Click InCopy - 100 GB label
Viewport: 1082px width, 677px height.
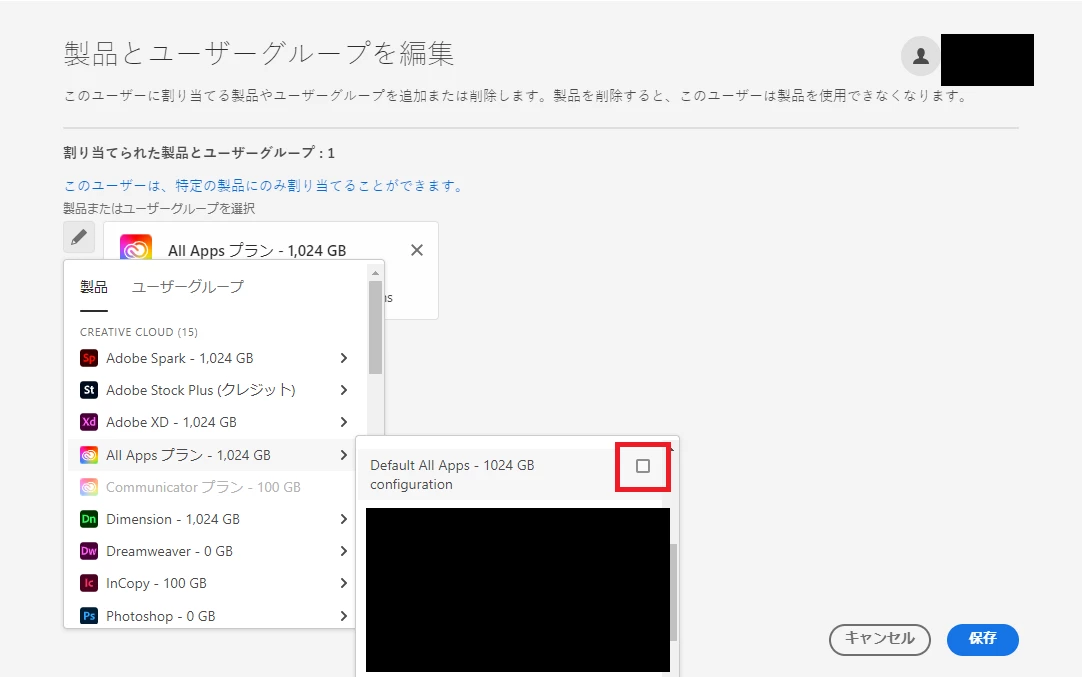(157, 583)
